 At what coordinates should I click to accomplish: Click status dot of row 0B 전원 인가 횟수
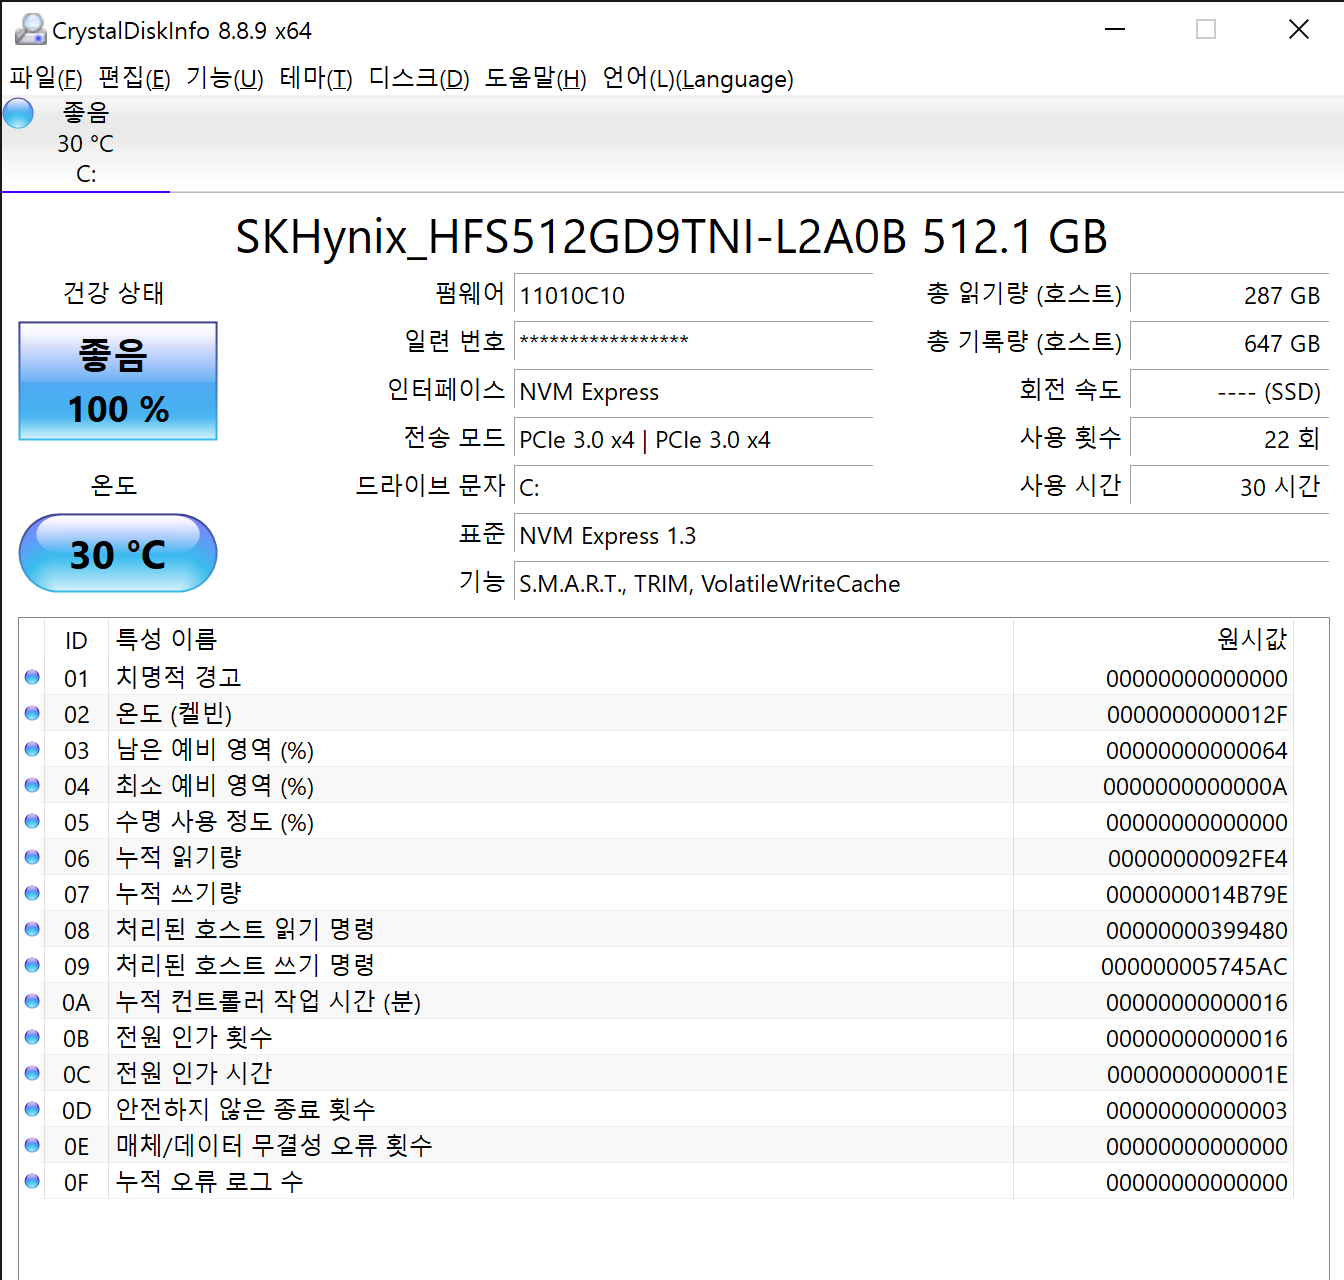32,1037
